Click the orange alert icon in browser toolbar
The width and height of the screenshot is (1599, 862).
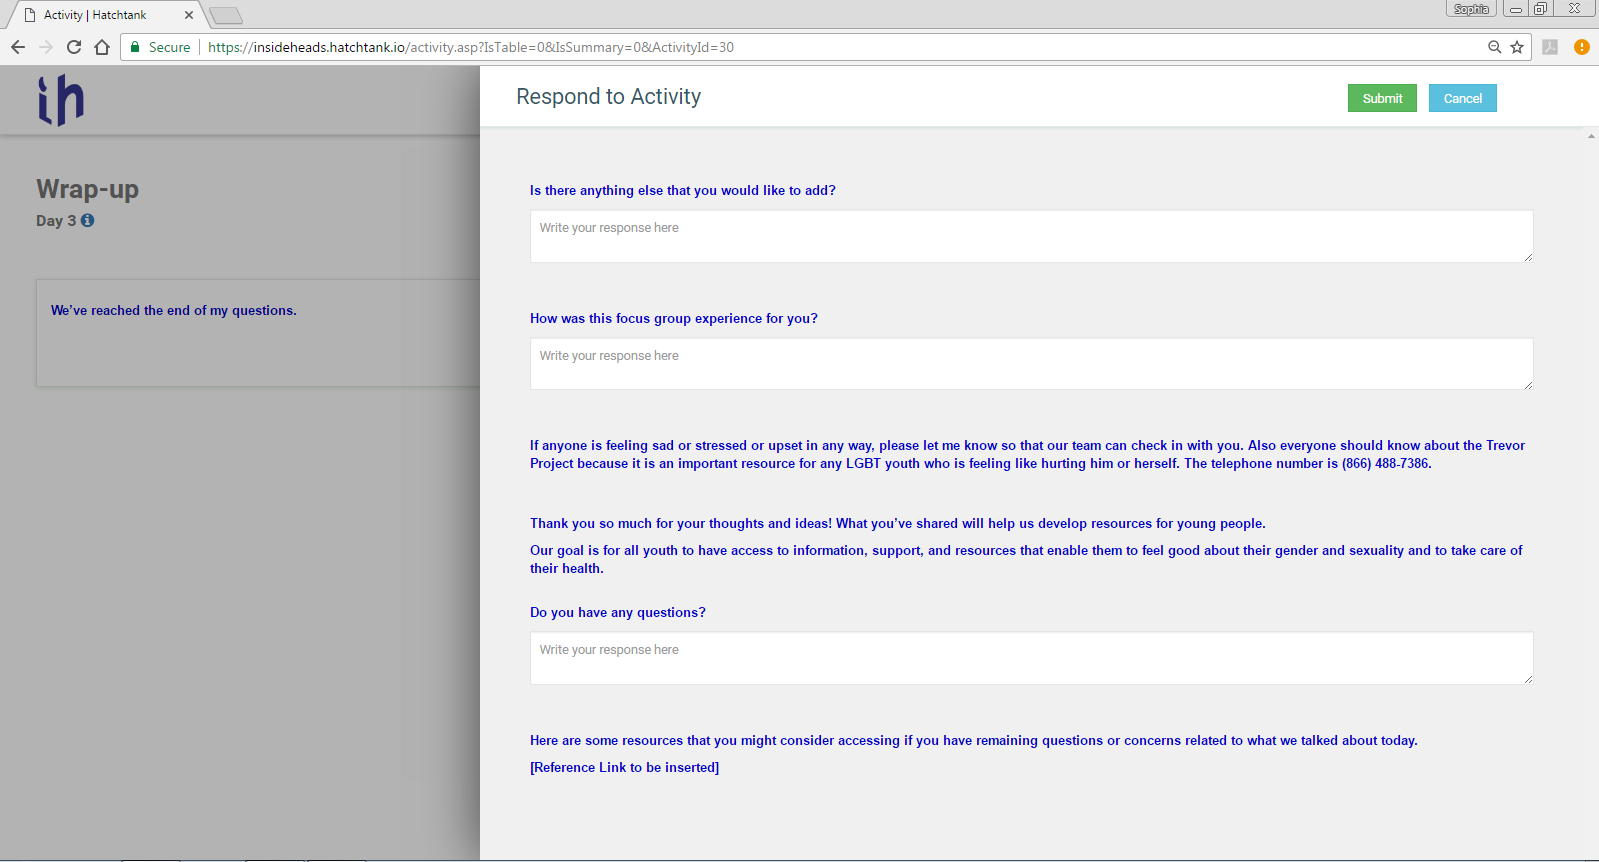(x=1581, y=47)
